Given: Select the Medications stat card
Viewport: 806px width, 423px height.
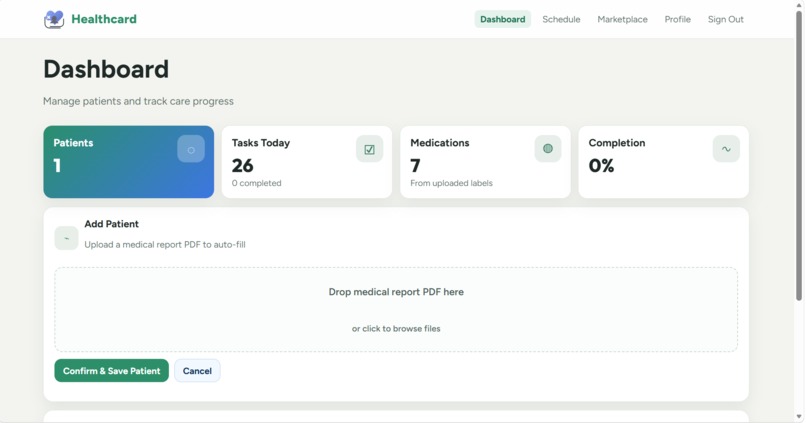Looking at the screenshot, I should pyautogui.click(x=485, y=162).
